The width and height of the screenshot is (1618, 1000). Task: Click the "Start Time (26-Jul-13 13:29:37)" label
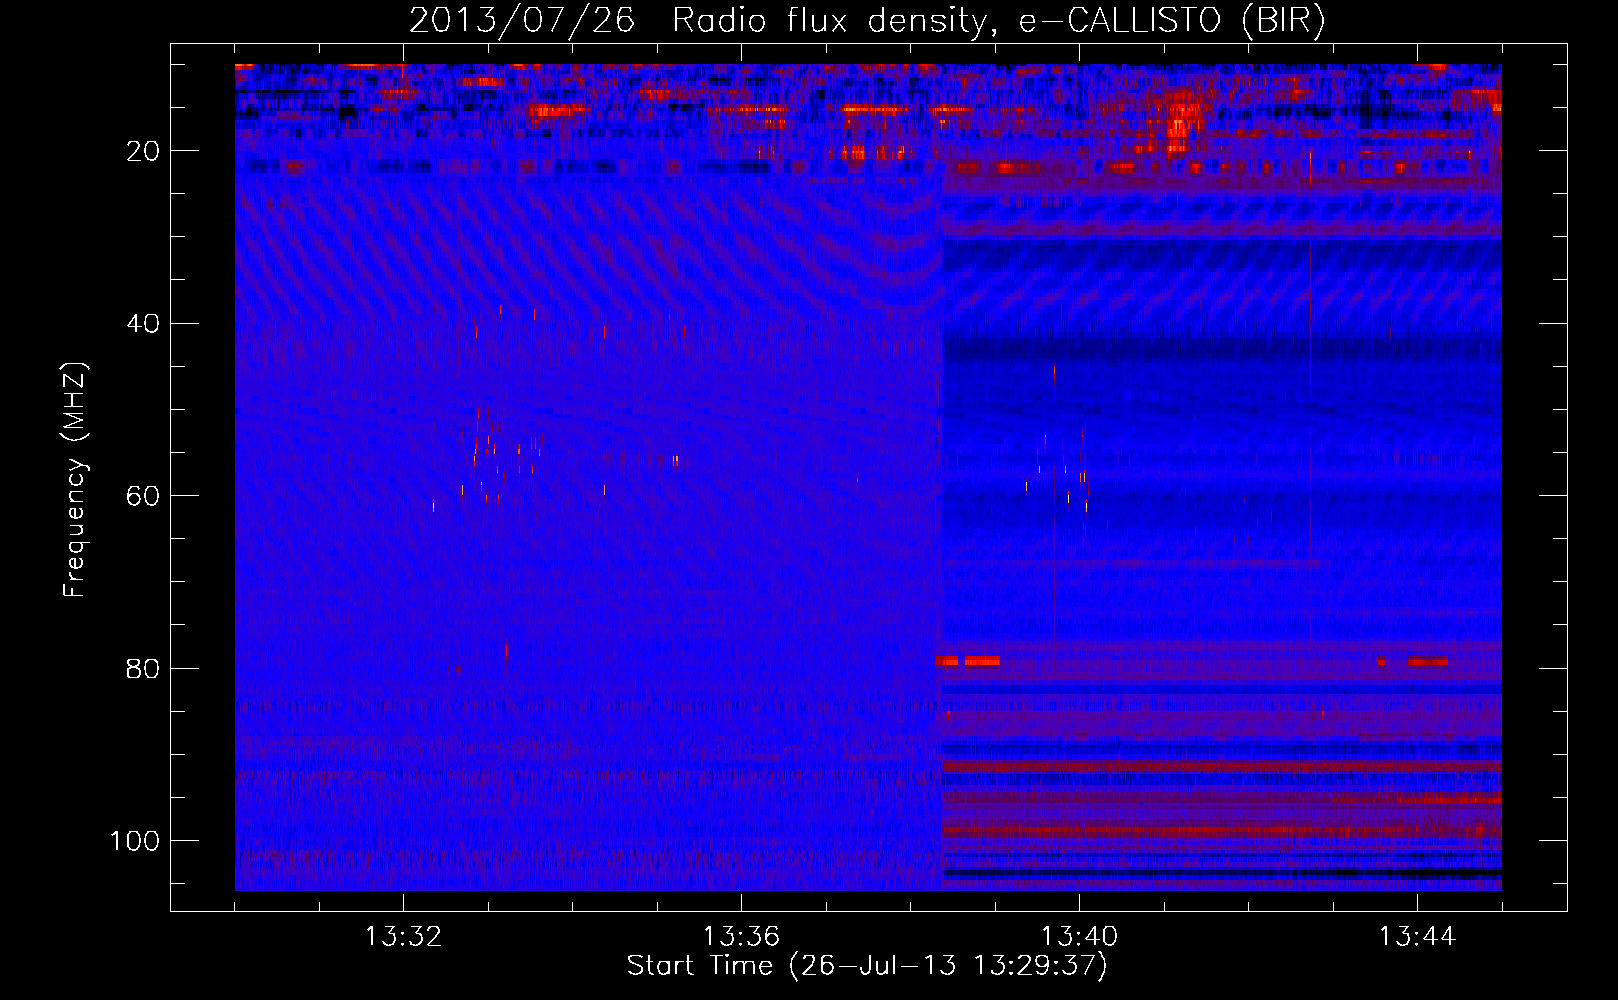867,966
